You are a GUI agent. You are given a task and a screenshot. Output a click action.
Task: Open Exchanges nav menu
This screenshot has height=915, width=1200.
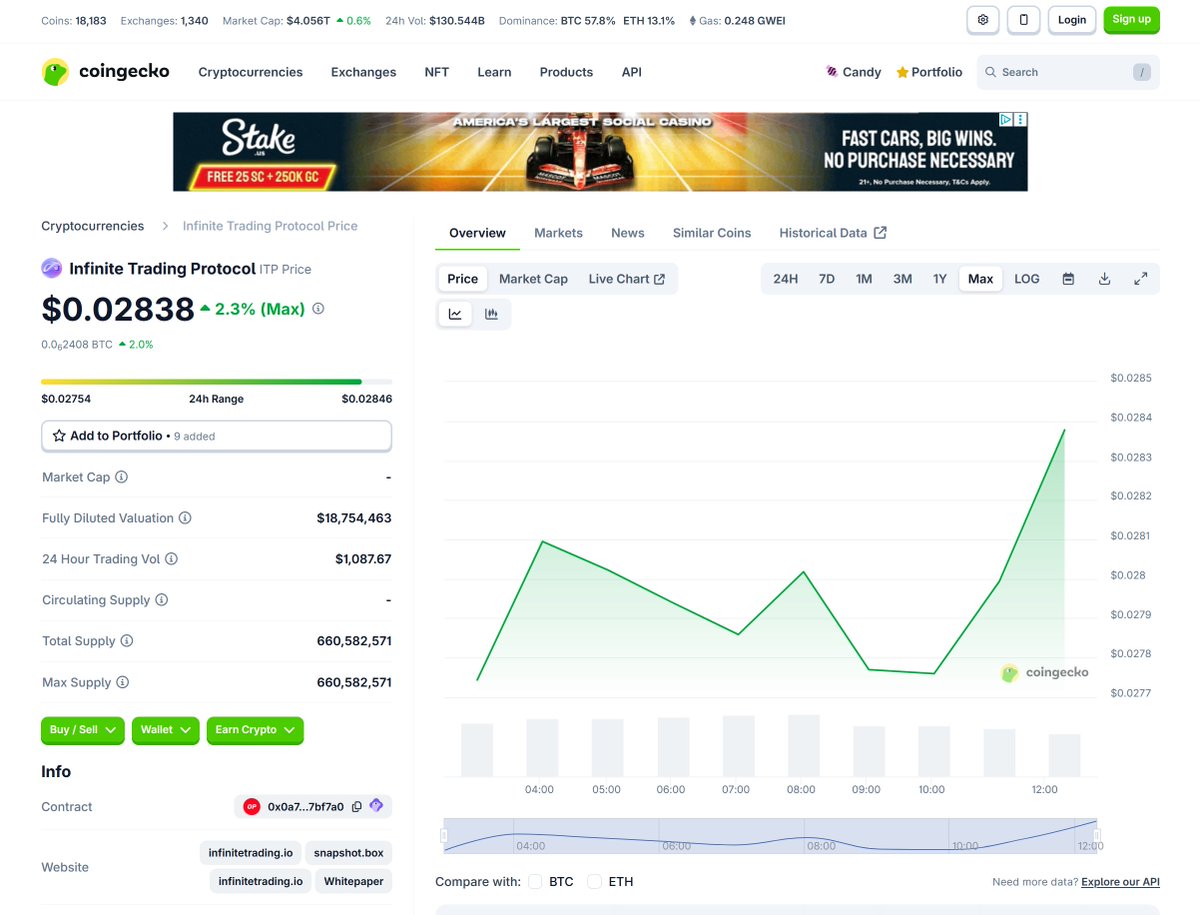coord(364,72)
